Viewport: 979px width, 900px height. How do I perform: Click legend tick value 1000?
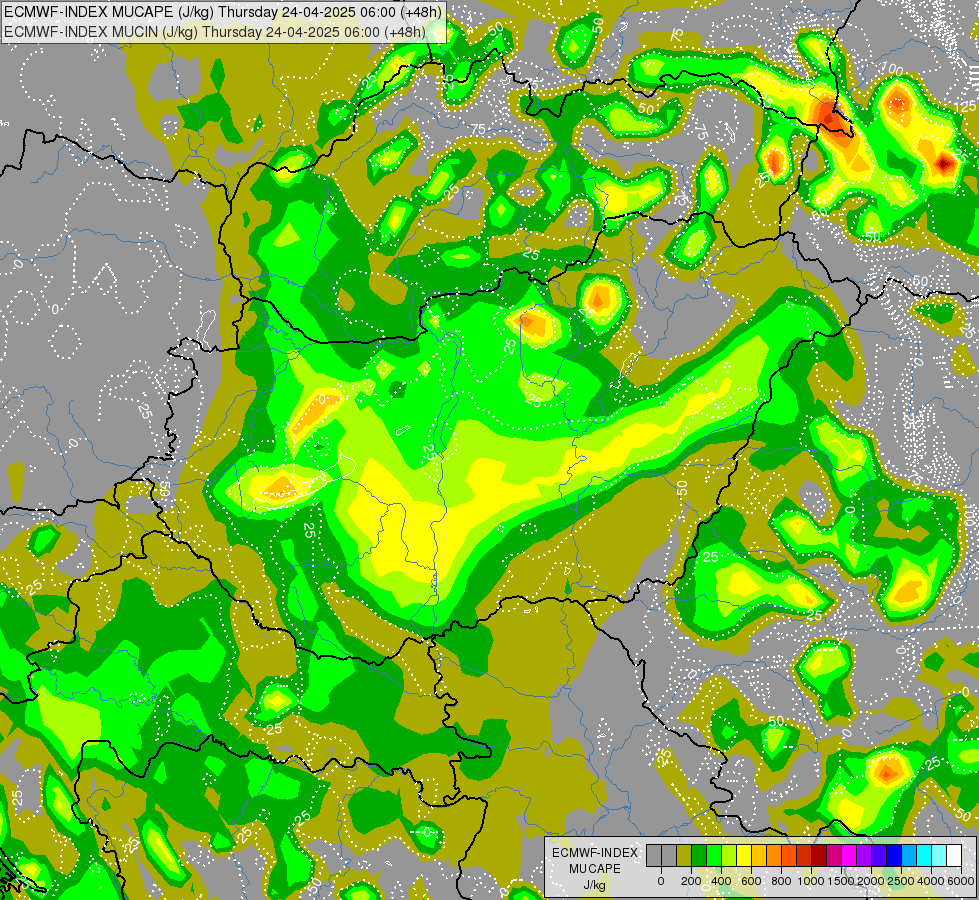pos(812,881)
